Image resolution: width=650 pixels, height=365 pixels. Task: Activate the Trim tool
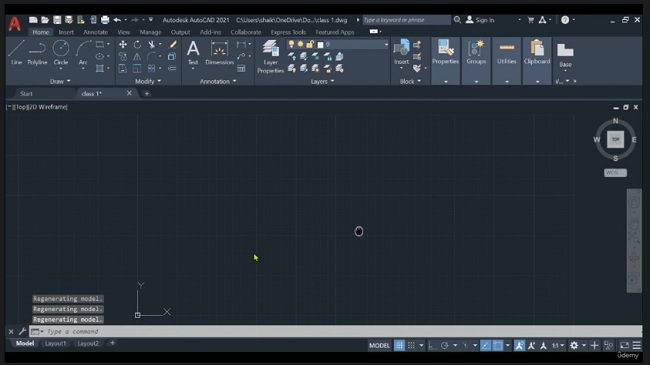pyautogui.click(x=152, y=44)
